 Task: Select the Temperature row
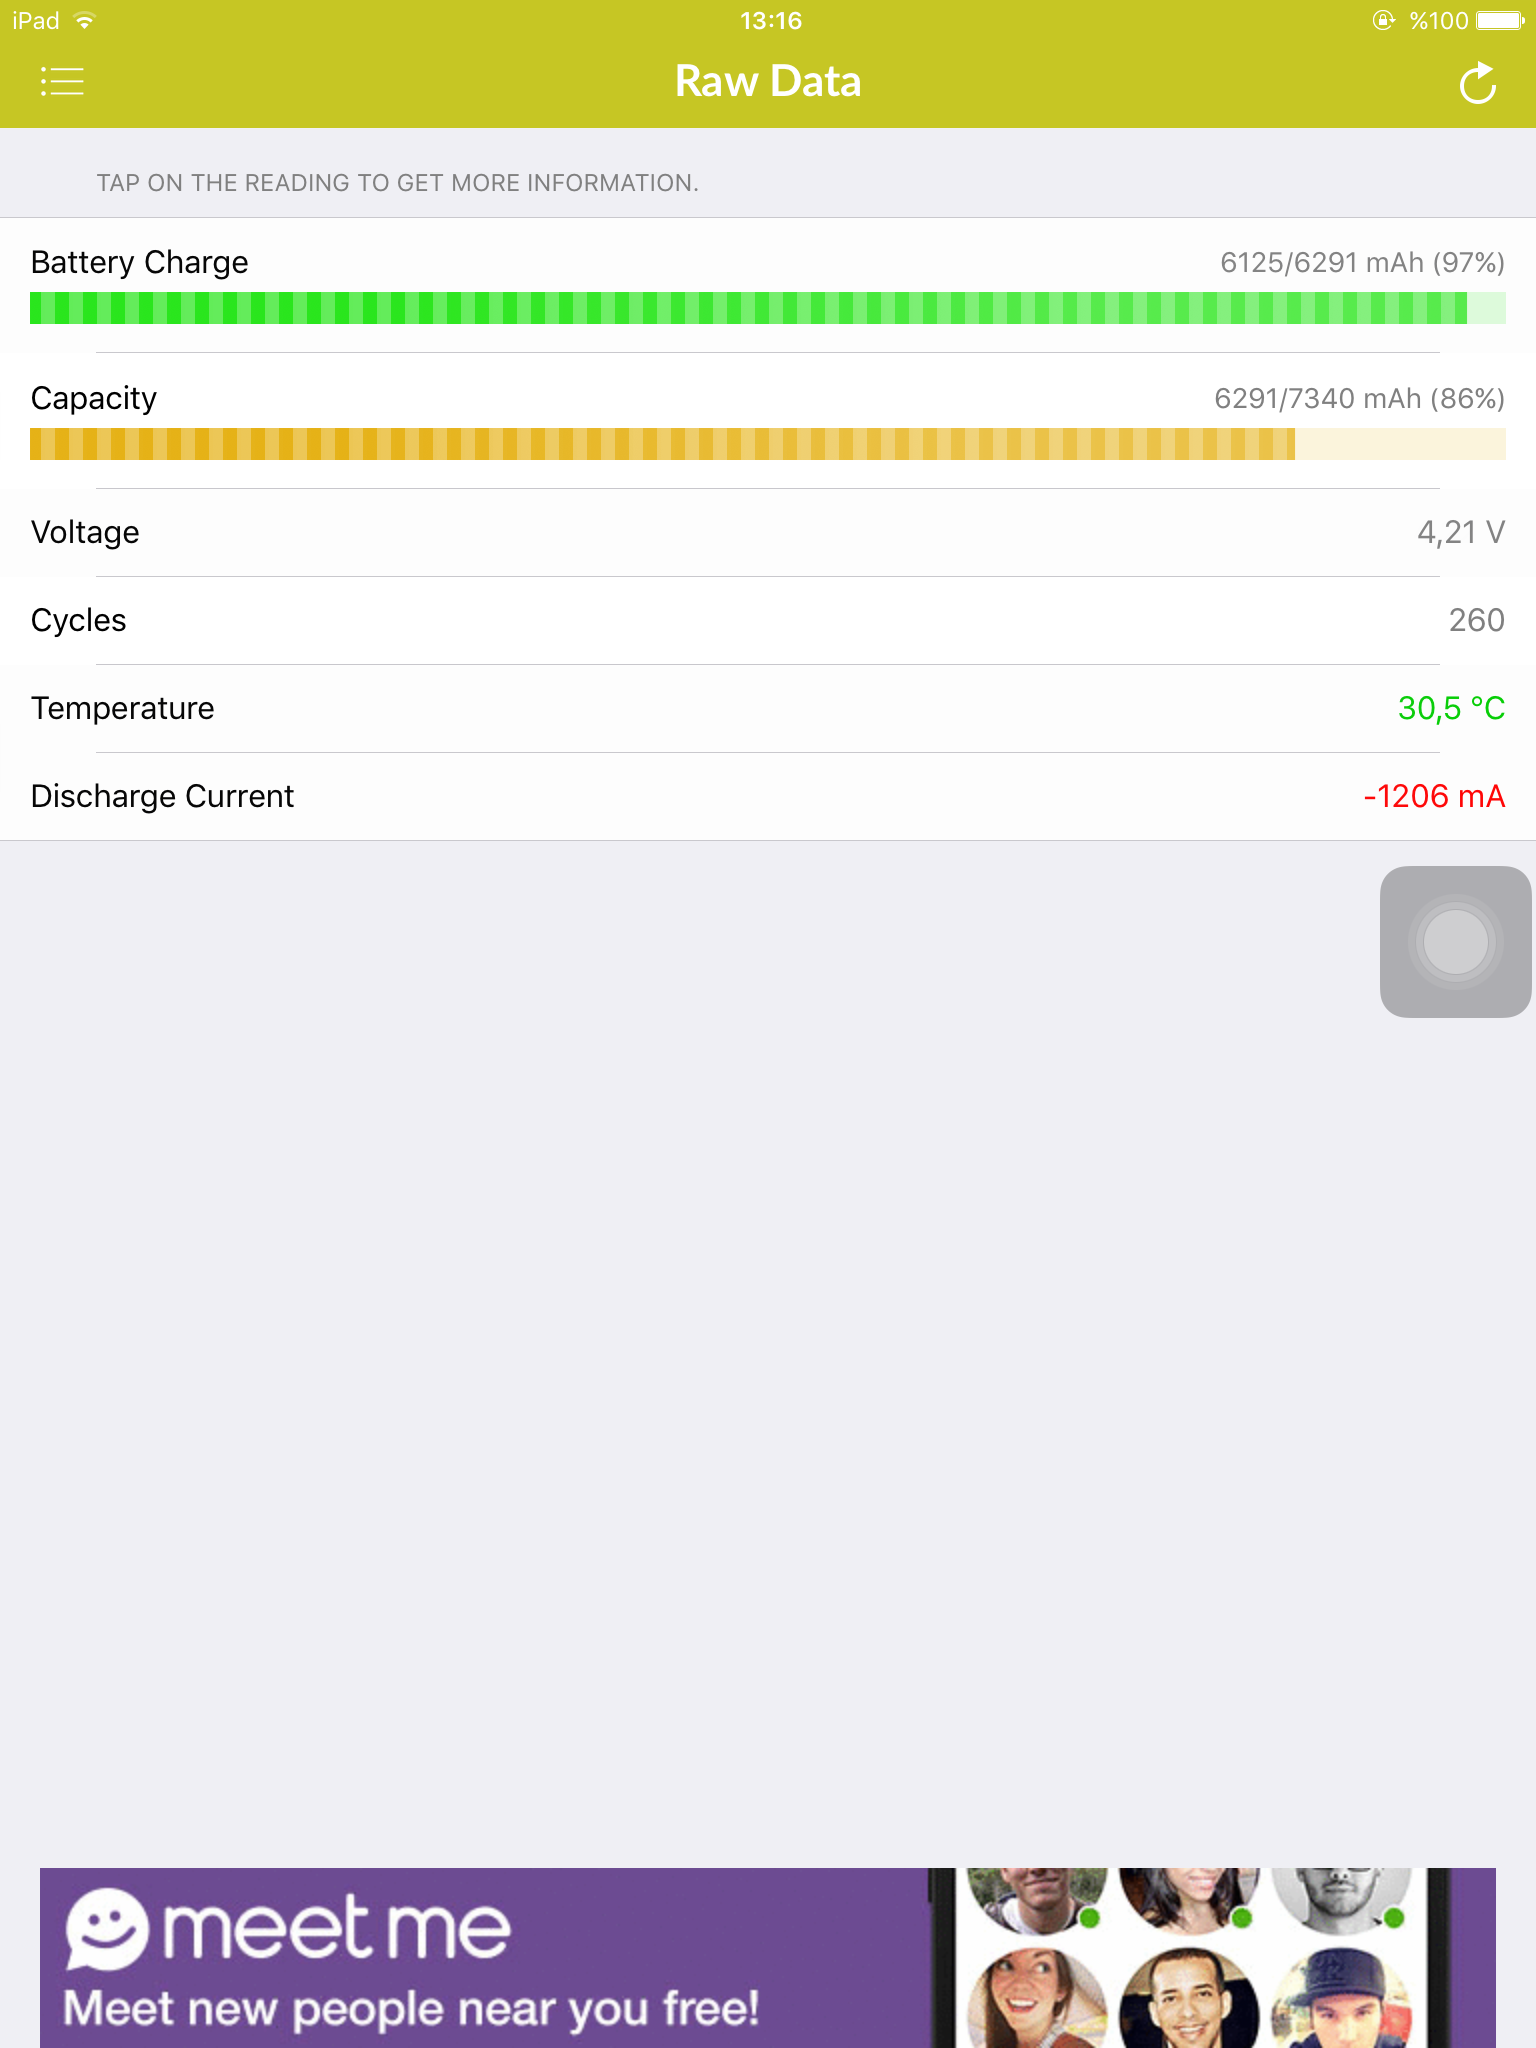768,708
